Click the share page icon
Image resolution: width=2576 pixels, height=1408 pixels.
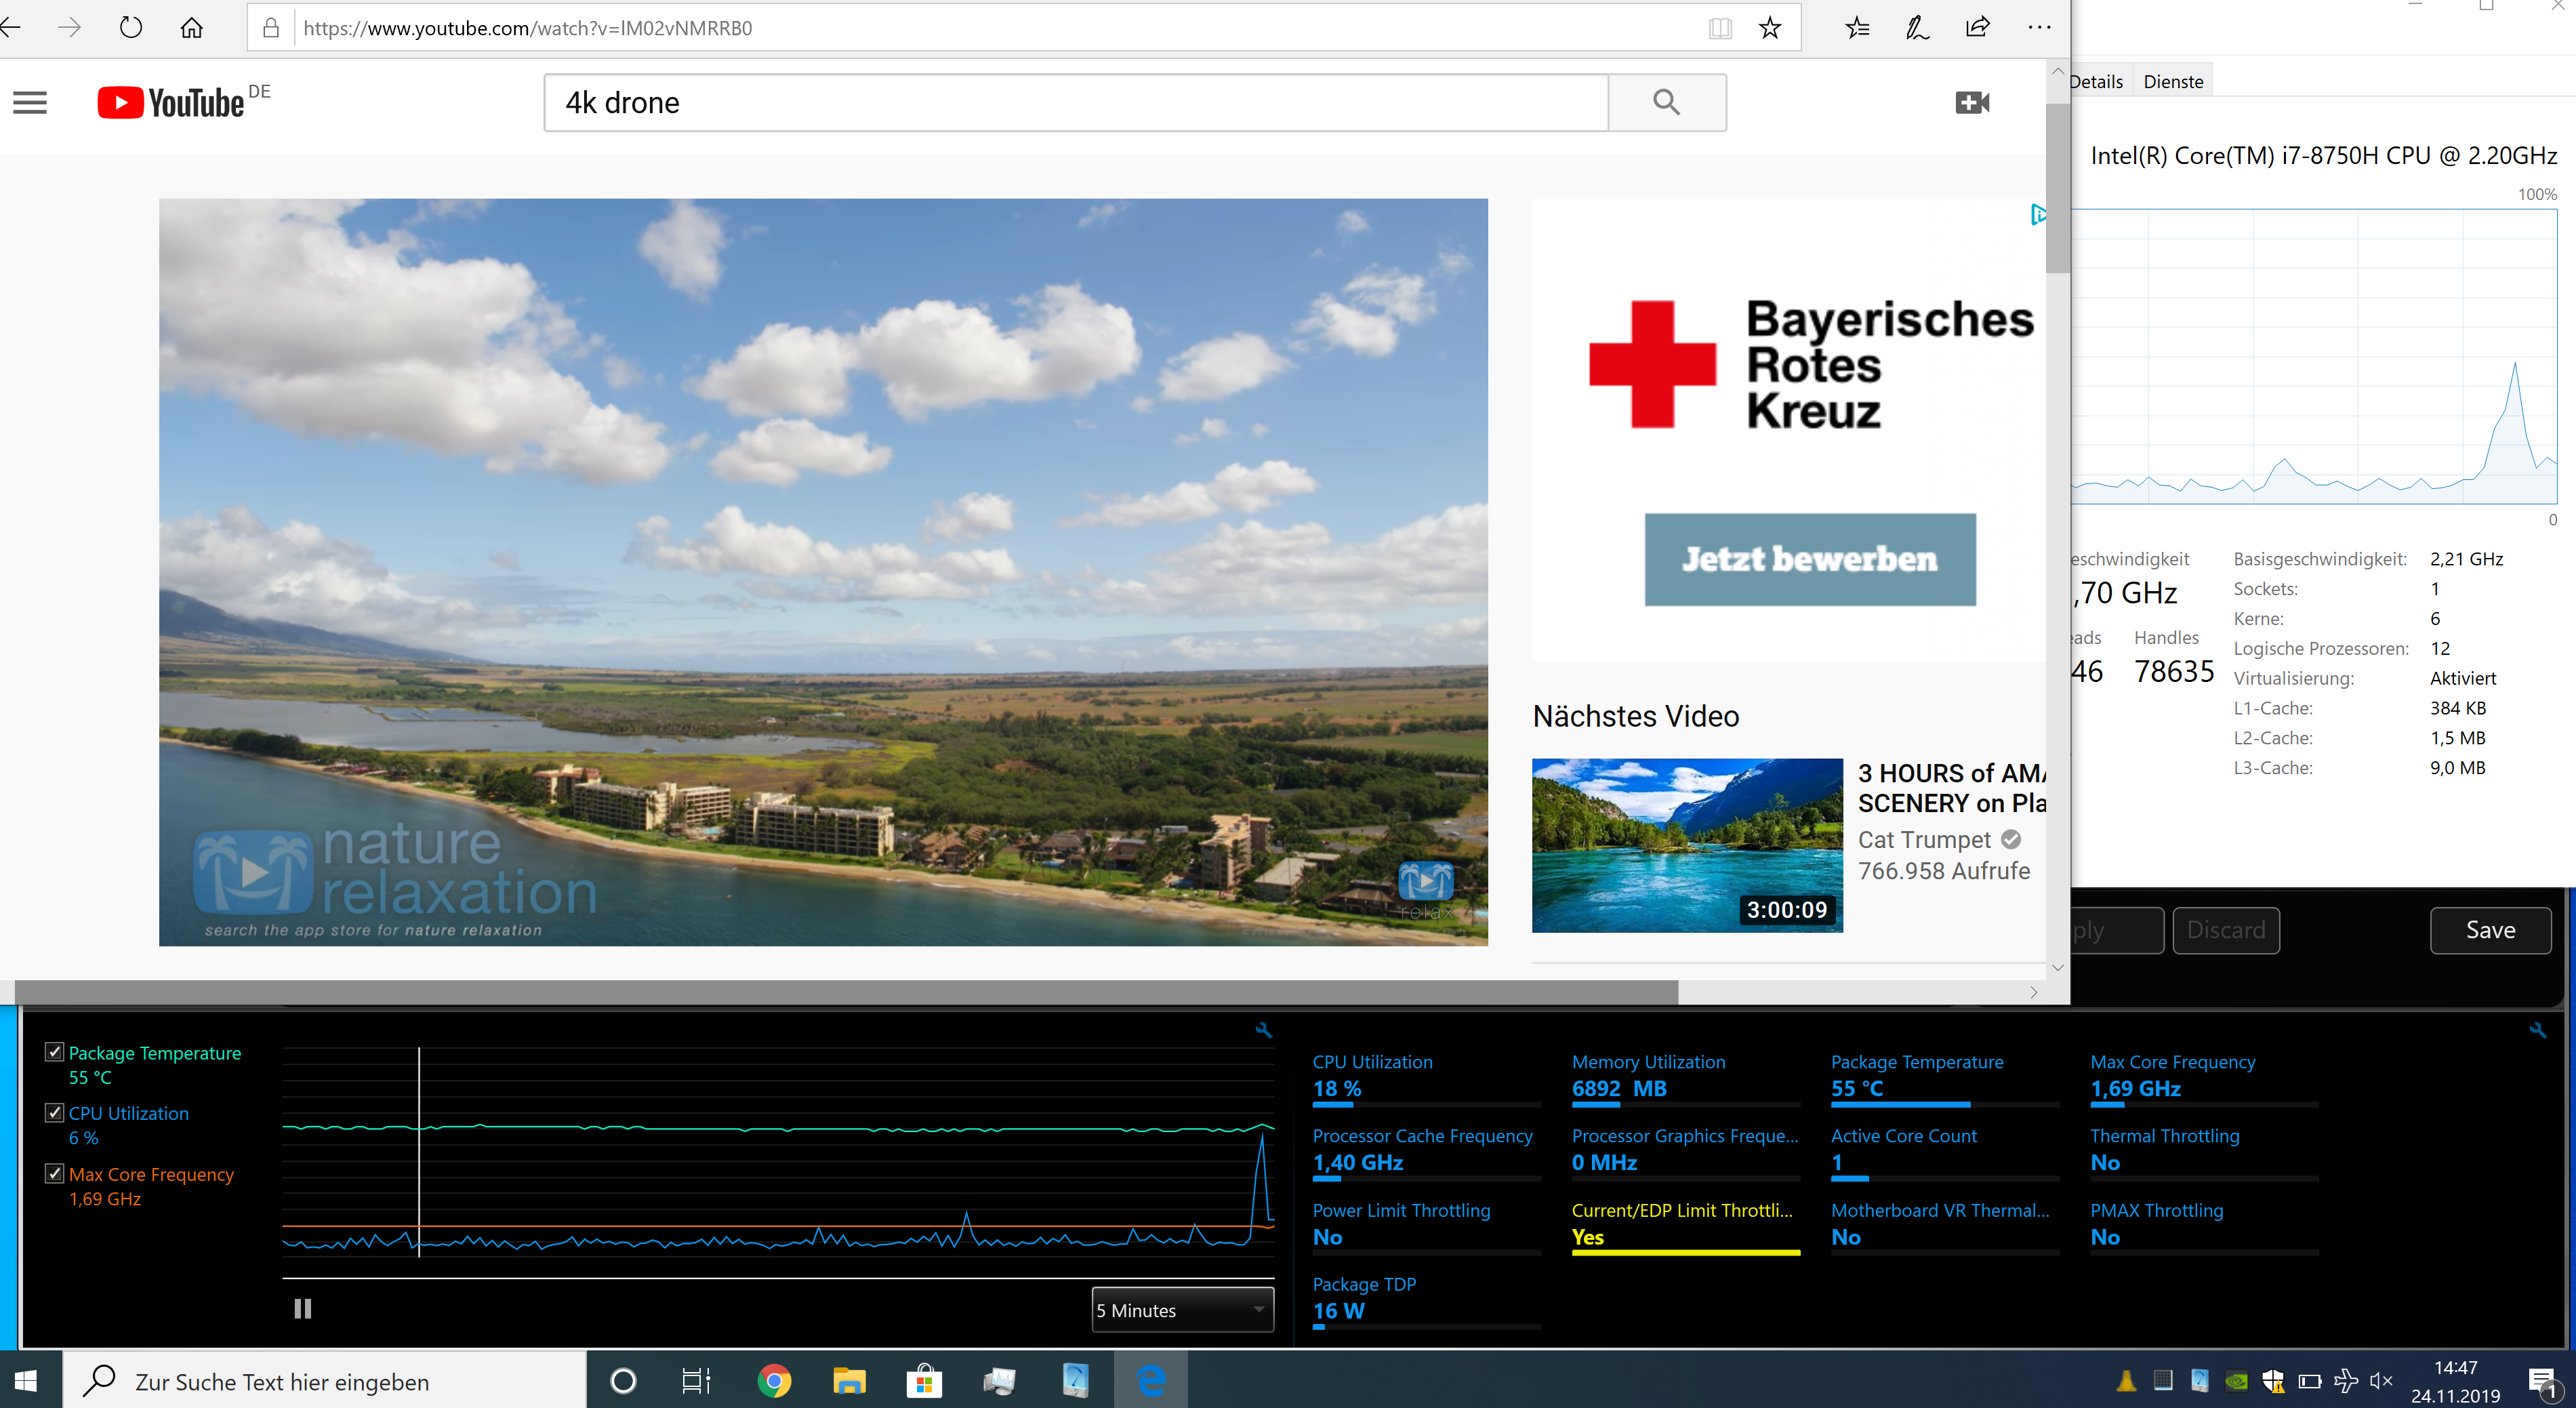pos(1977,28)
